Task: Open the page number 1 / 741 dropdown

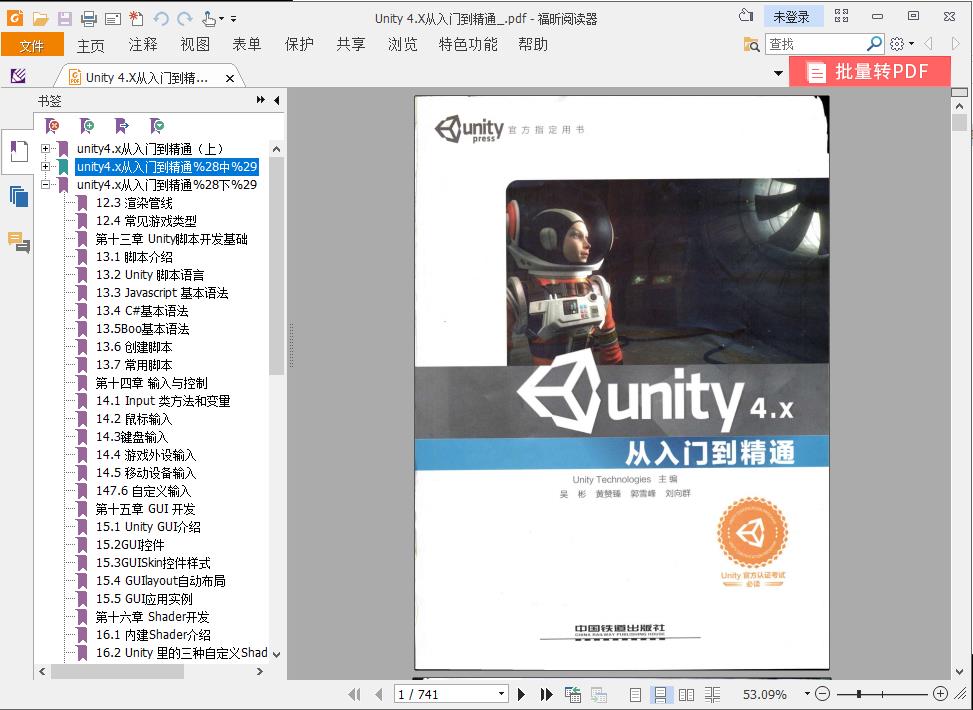Action: click(501, 694)
